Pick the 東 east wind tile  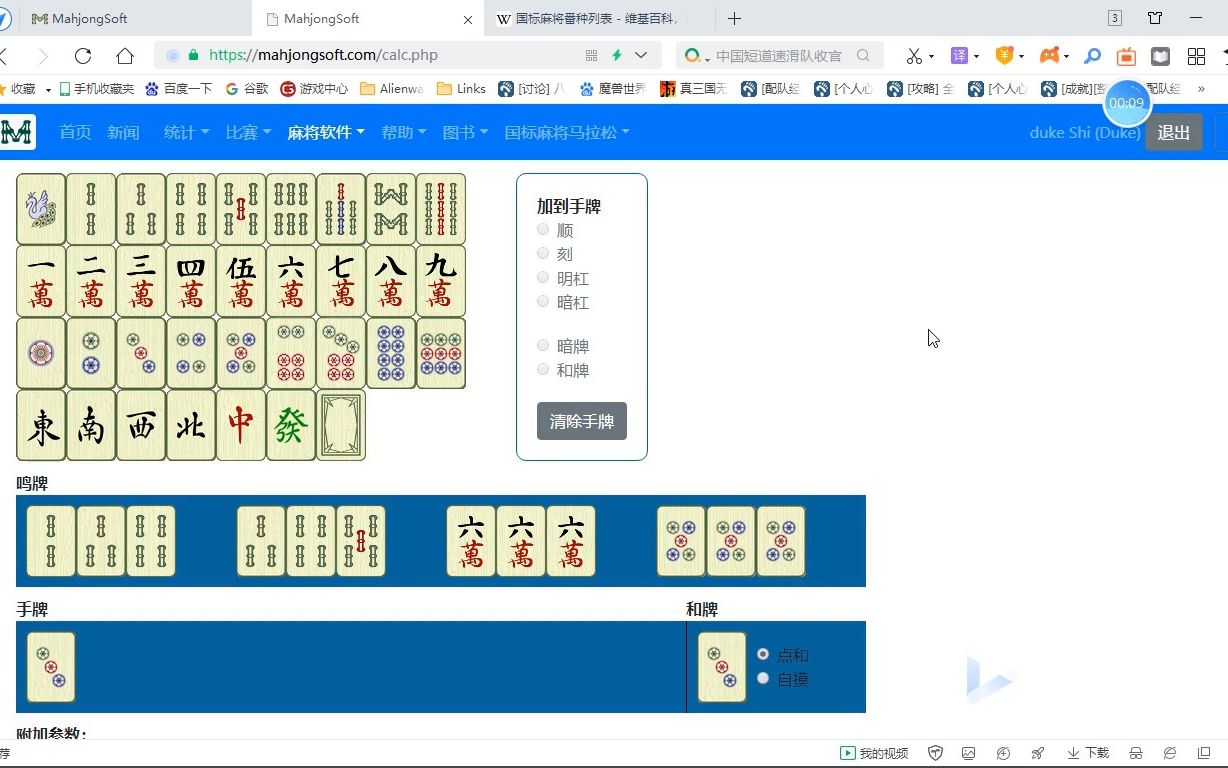(41, 425)
